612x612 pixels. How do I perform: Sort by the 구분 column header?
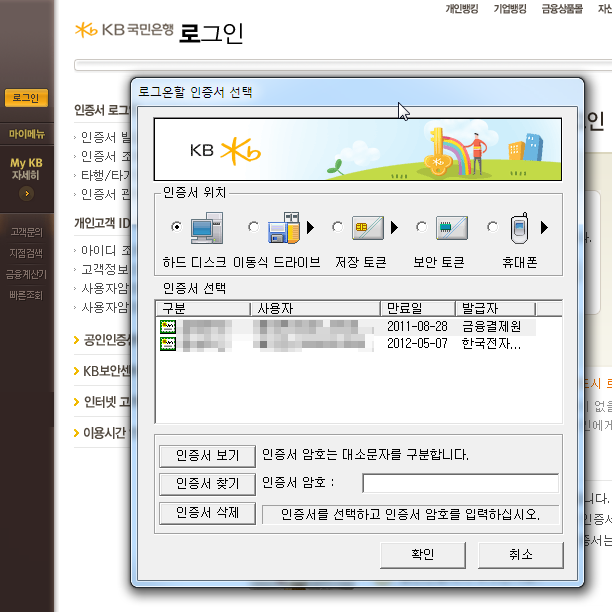click(203, 308)
